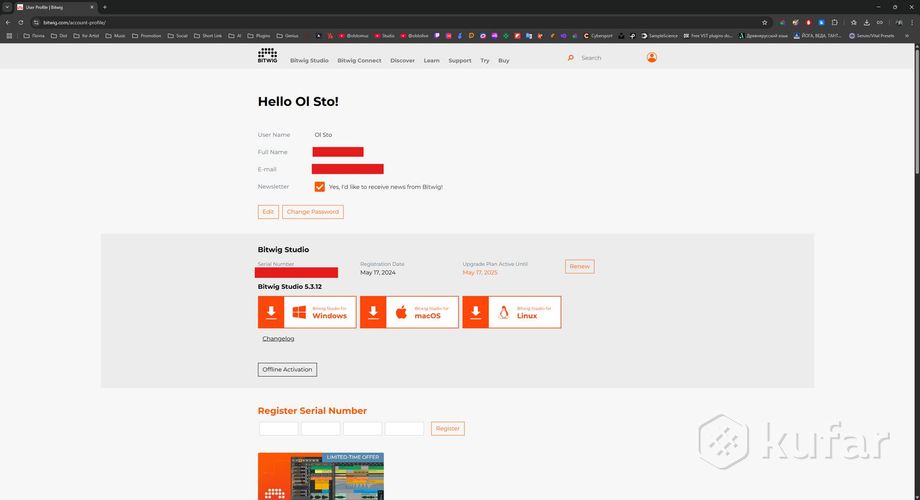Screen dimensions: 920x500
Task: Click the search magnifier icon
Action: [x=570, y=58]
